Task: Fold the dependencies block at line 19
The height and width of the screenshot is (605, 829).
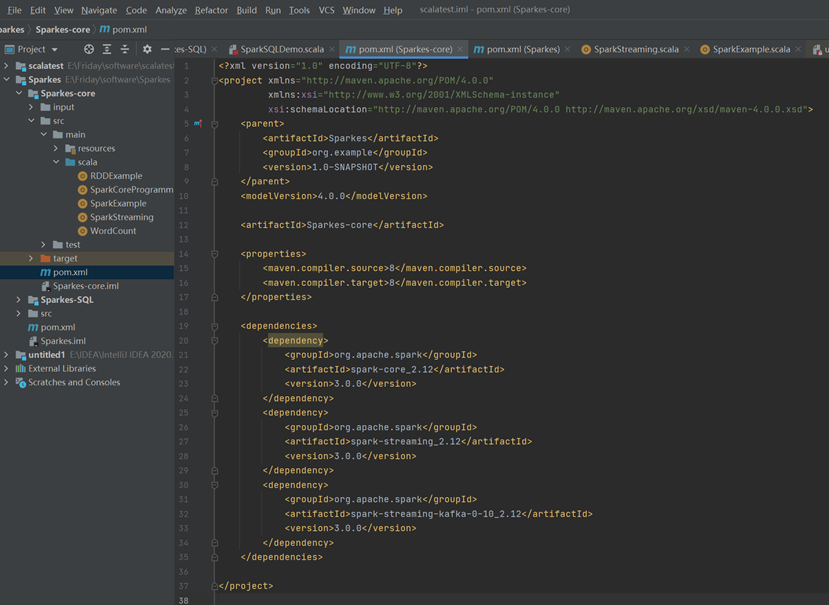Action: click(x=215, y=326)
